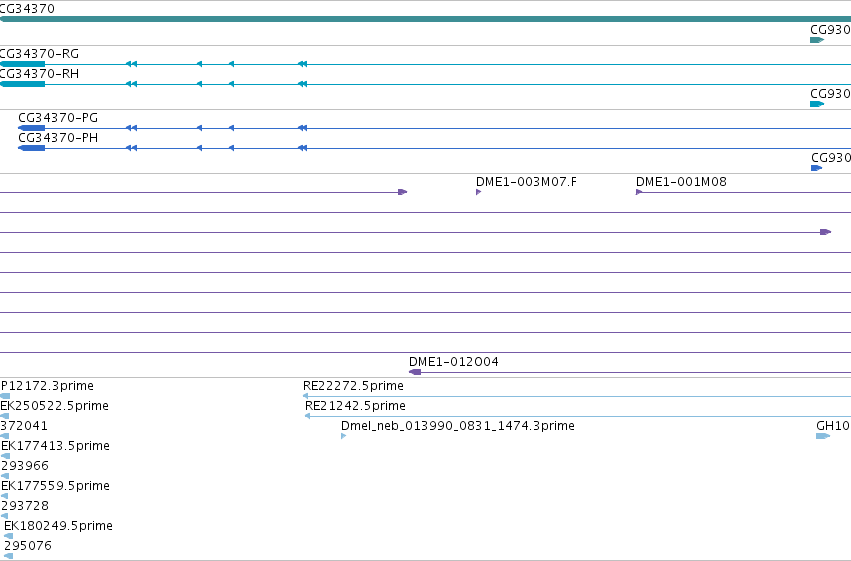The image size is (851, 561).
Task: Select the CG34370 gene label
Action: click(27, 9)
